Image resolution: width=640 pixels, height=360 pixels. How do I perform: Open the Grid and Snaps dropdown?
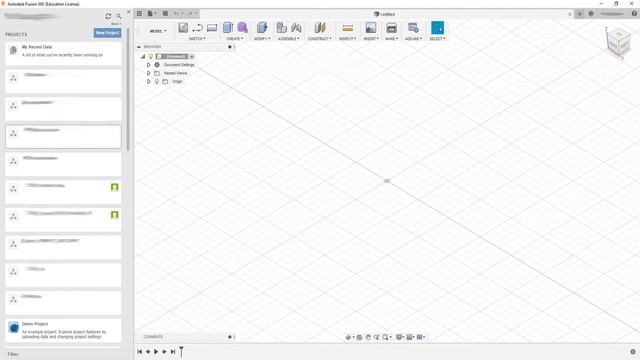pyautogui.click(x=410, y=337)
